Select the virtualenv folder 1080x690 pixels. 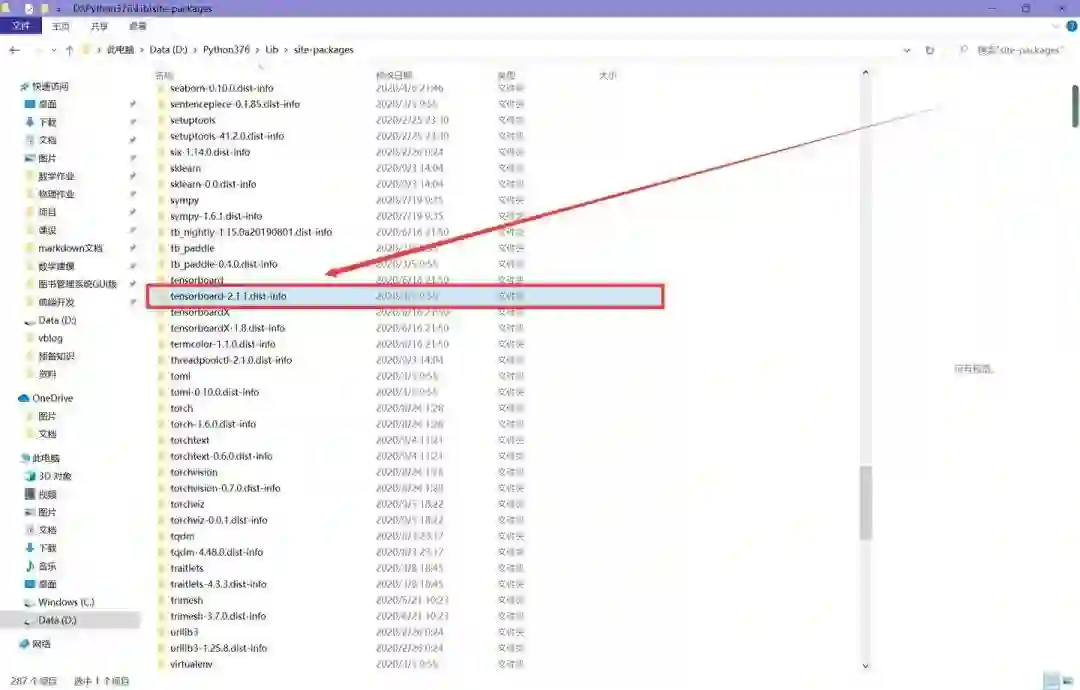(x=191, y=665)
